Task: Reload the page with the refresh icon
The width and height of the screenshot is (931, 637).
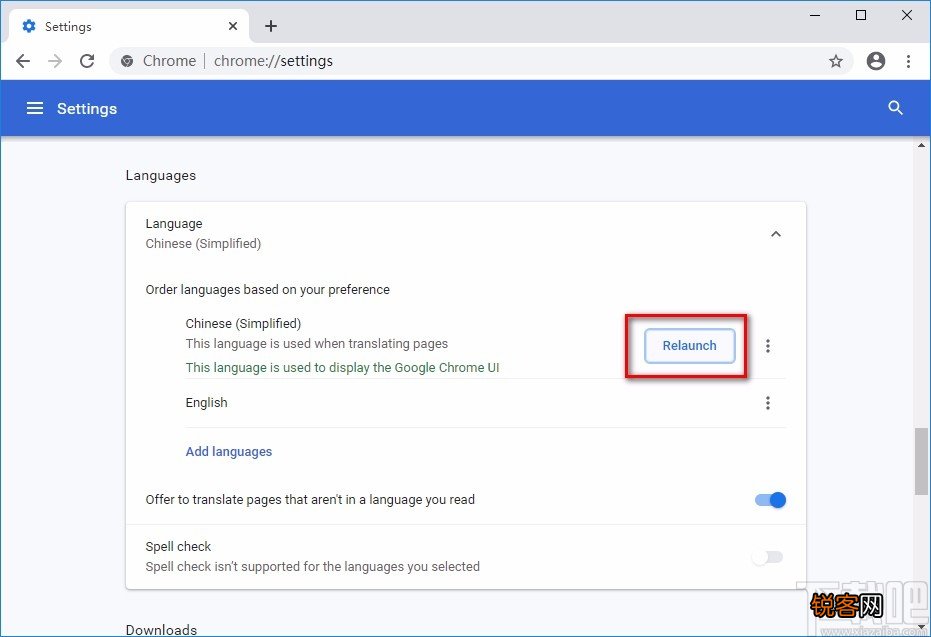Action: (87, 61)
